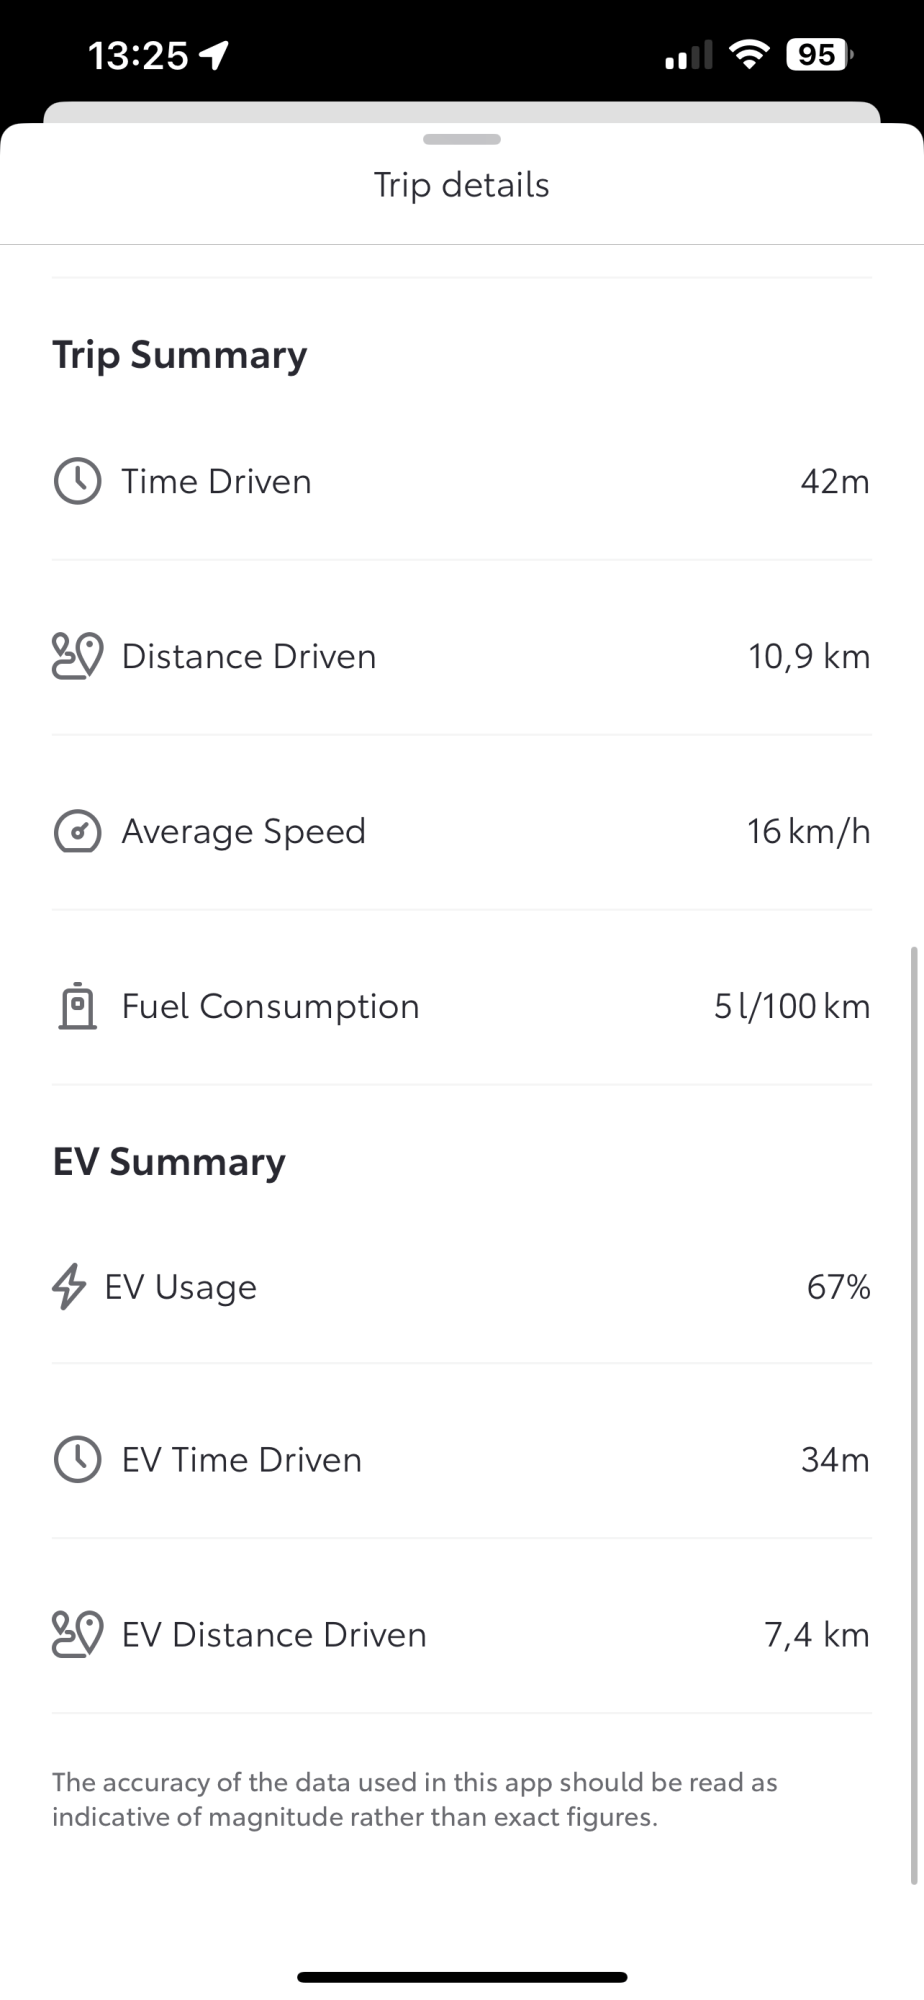This screenshot has width=924, height=2000.
Task: Tap the 67% EV Usage value
Action: [838, 1287]
